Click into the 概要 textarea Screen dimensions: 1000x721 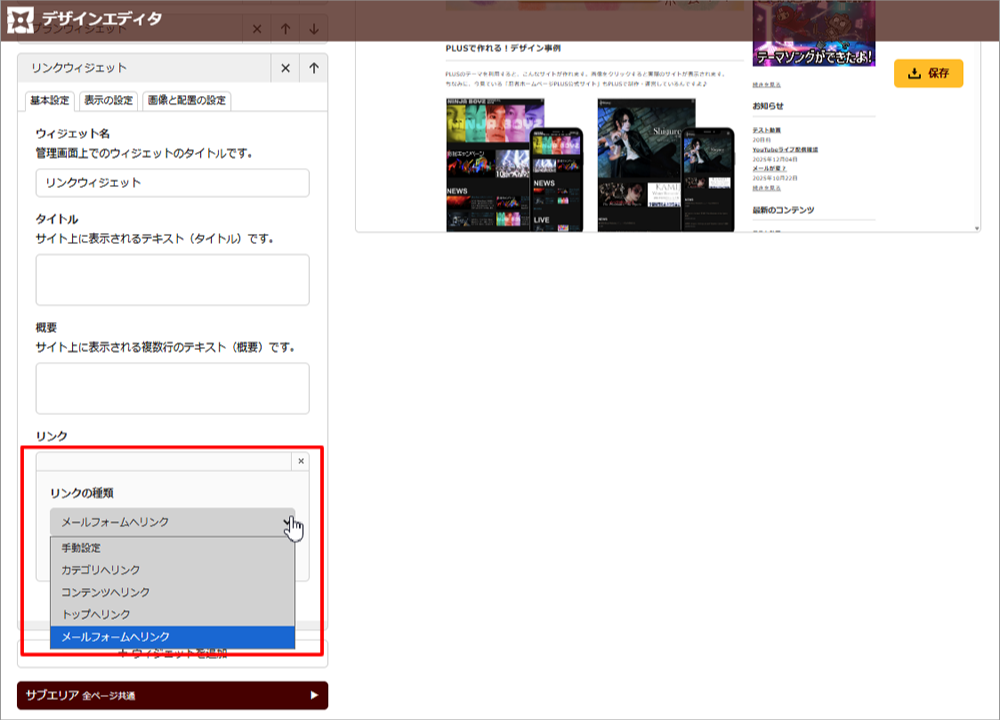click(x=172, y=388)
